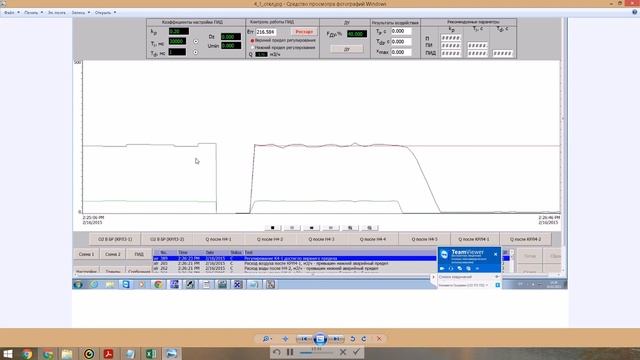Click first chart control button below graph
Screen dimensions: 640x360
click(273, 228)
